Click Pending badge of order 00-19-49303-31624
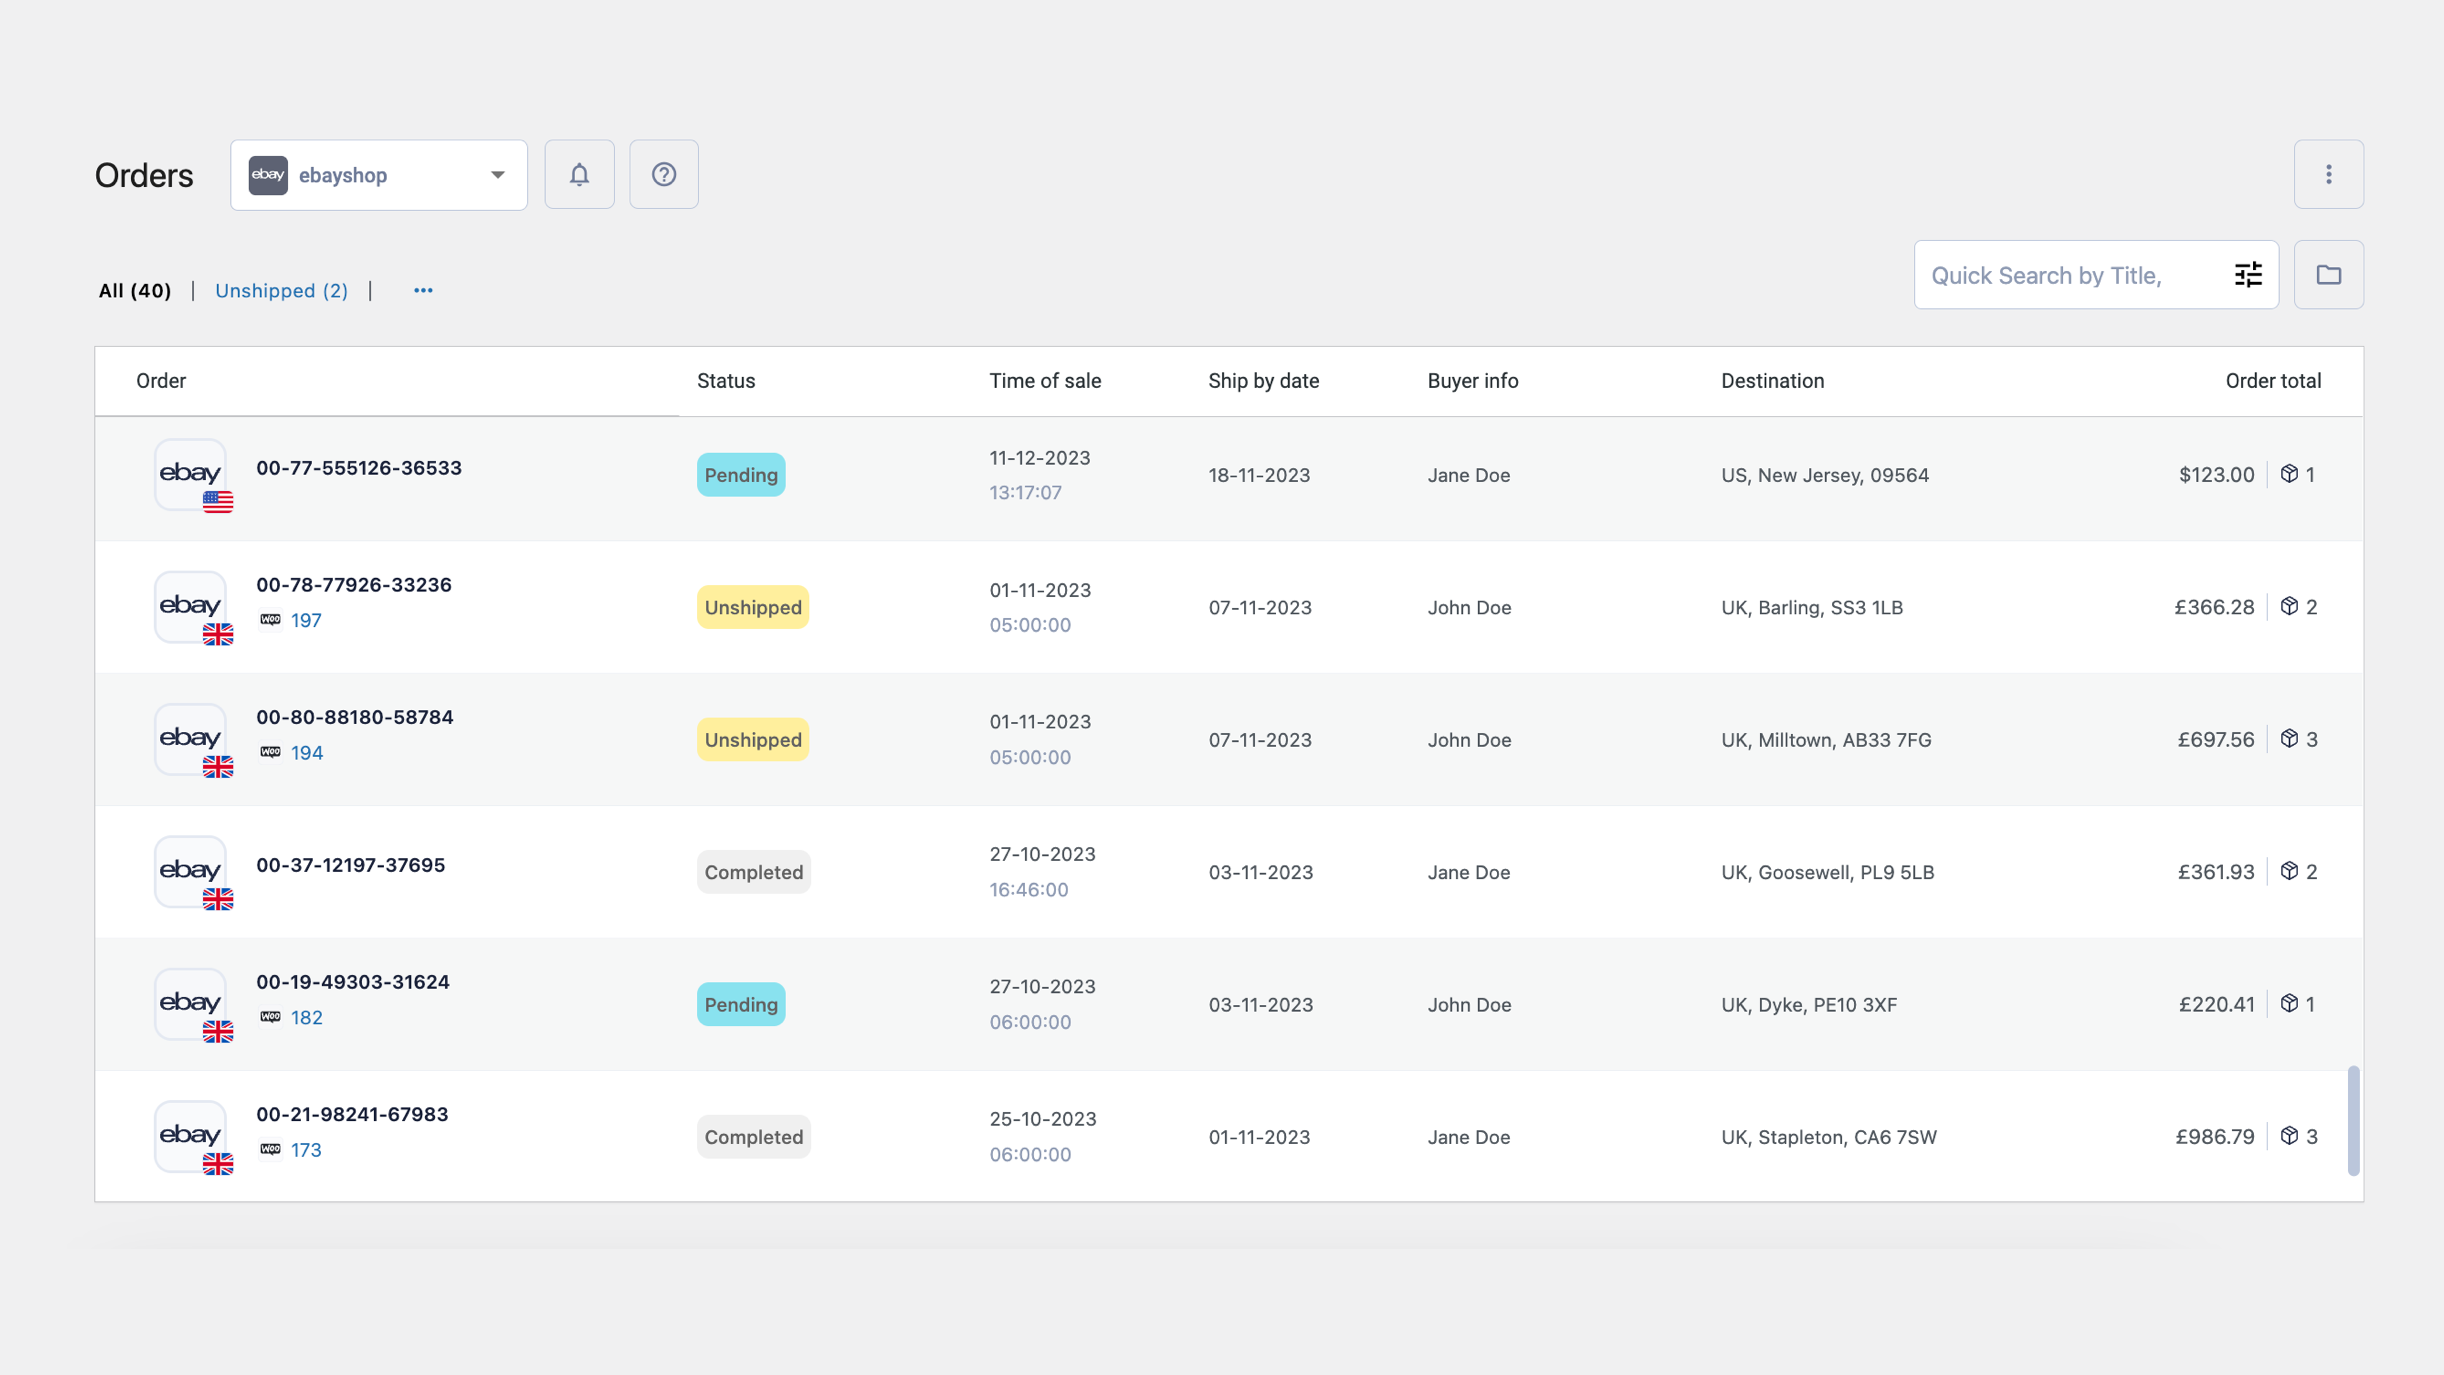The height and width of the screenshot is (1375, 2444). [x=741, y=1004]
